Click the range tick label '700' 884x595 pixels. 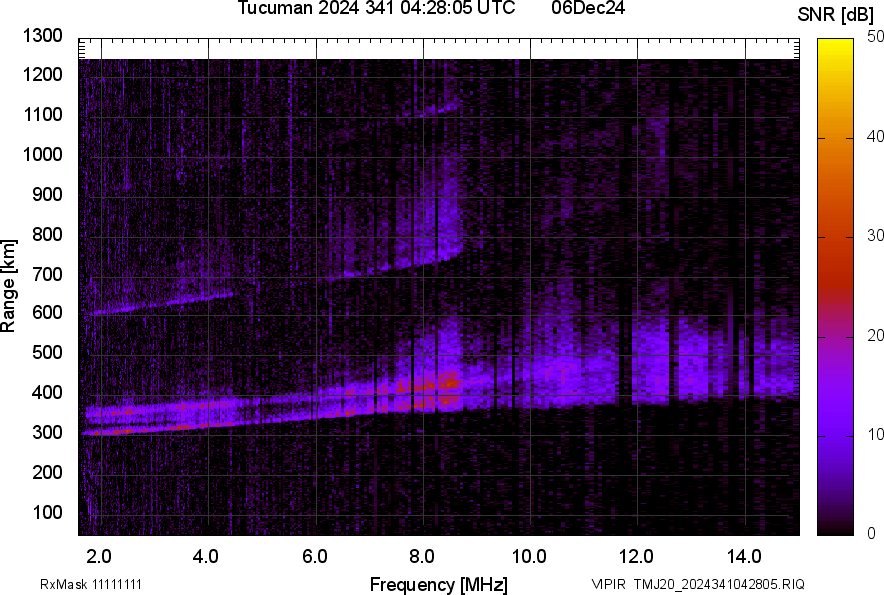point(47,274)
